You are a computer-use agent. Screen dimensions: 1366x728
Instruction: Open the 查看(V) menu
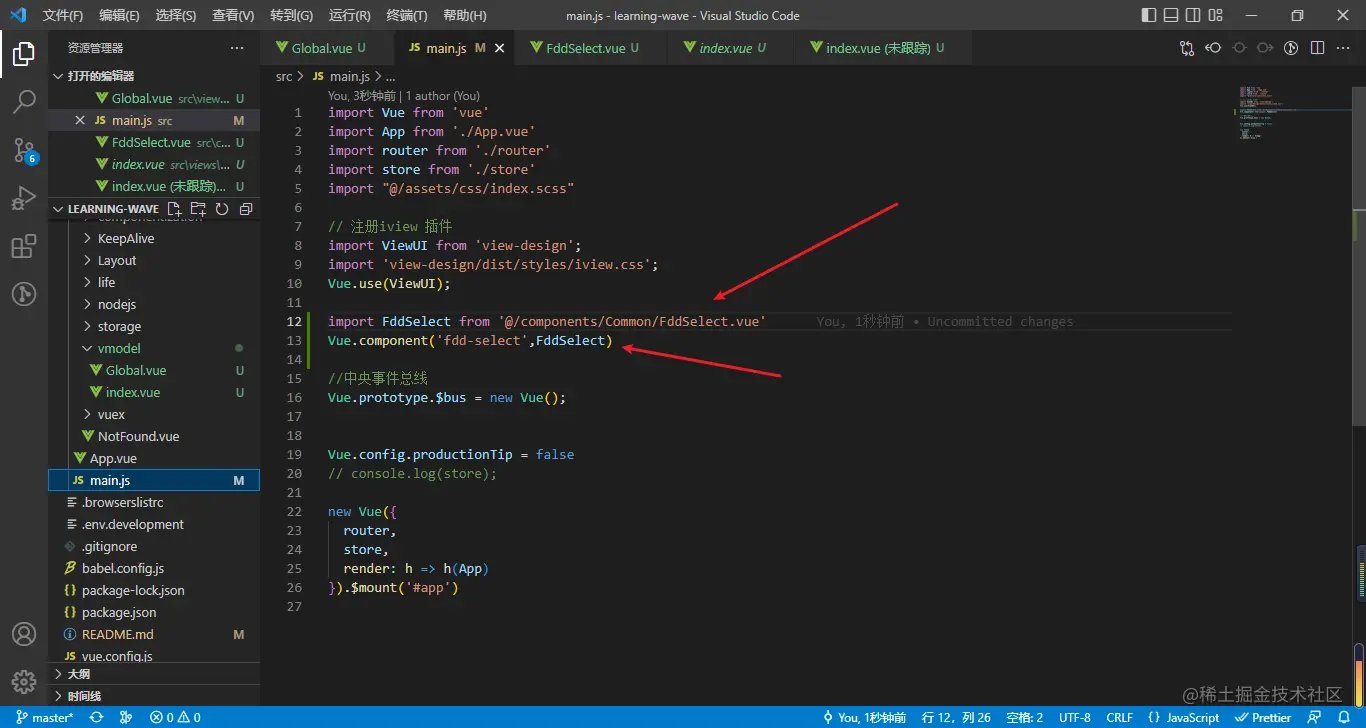pos(234,15)
